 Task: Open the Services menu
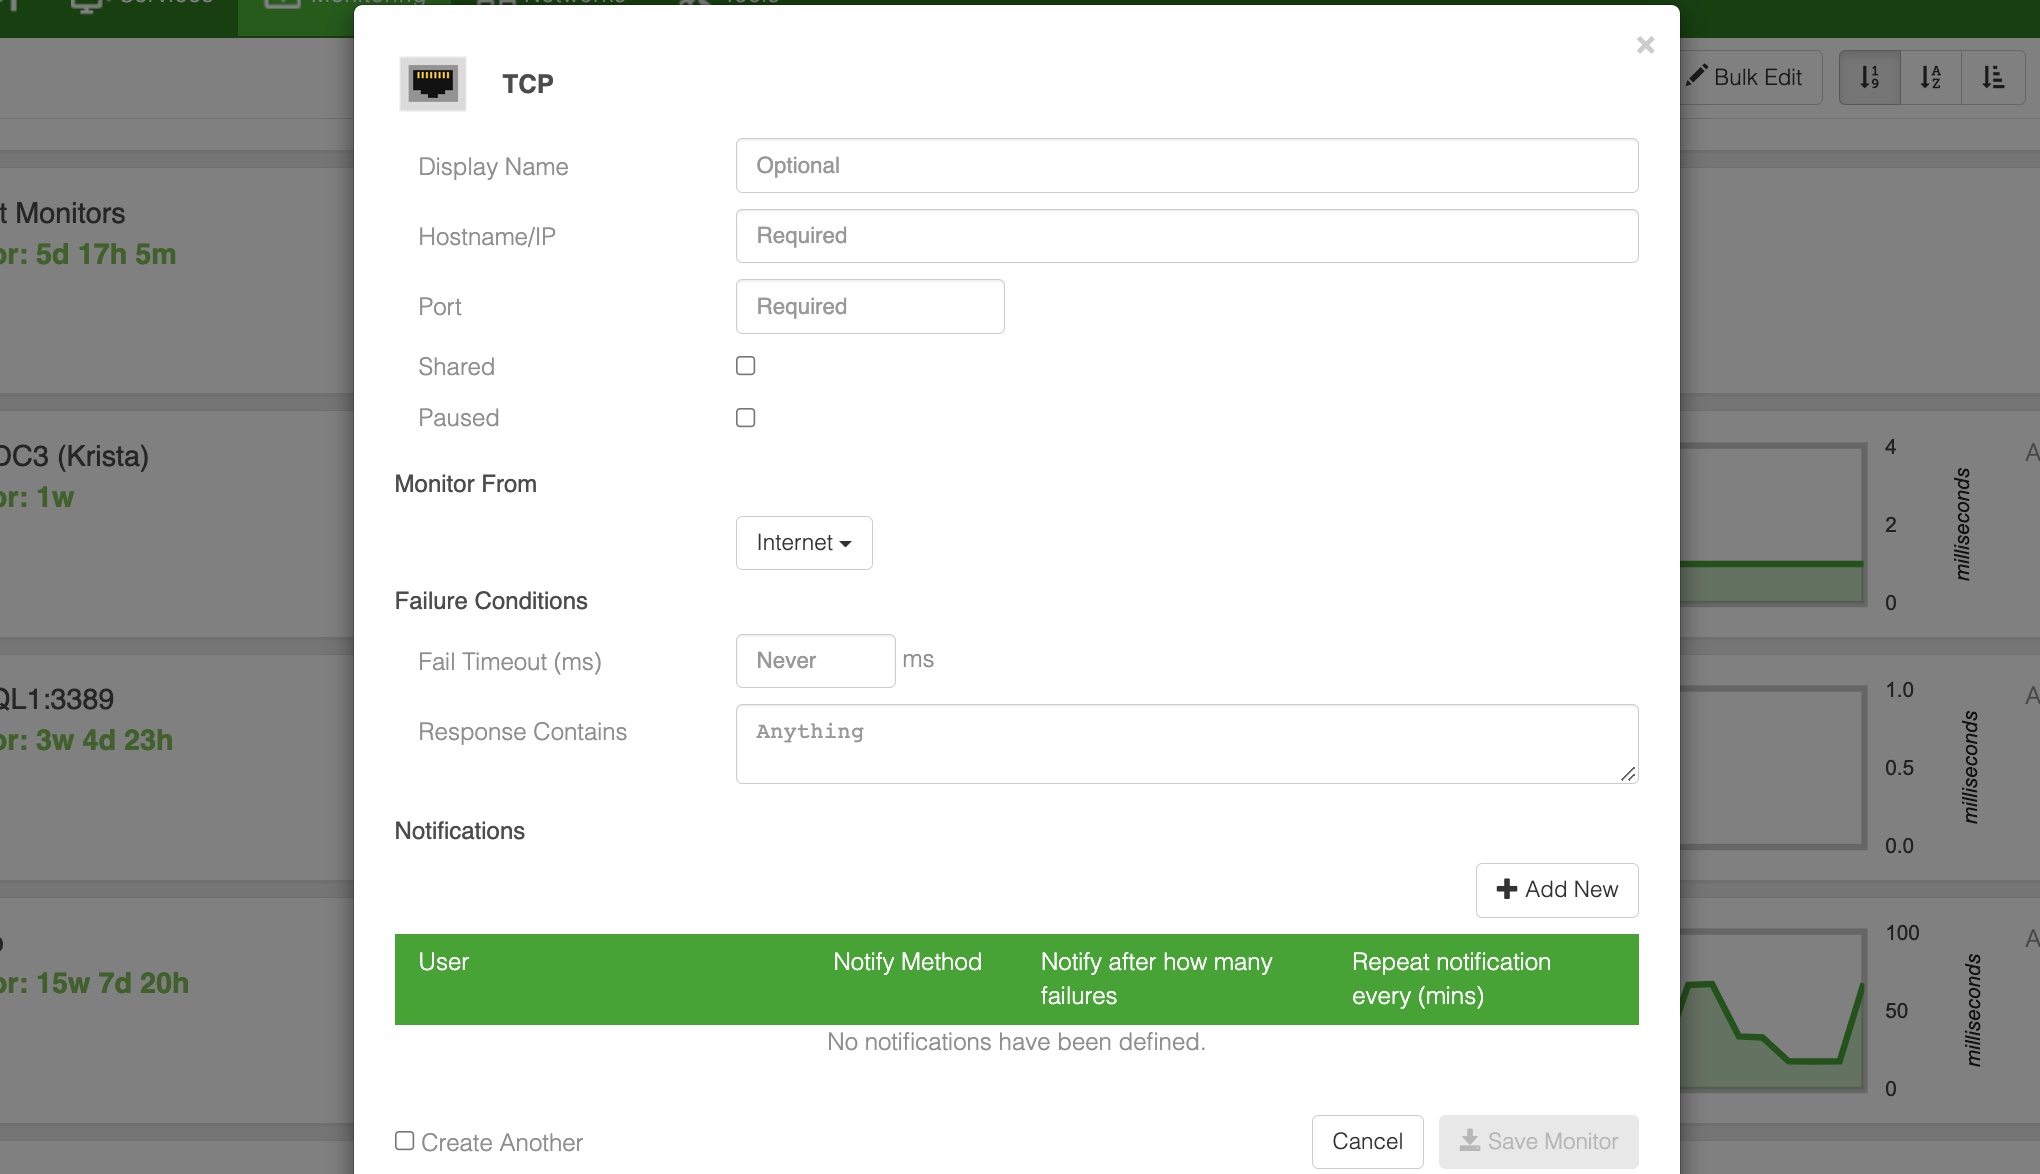140,4
